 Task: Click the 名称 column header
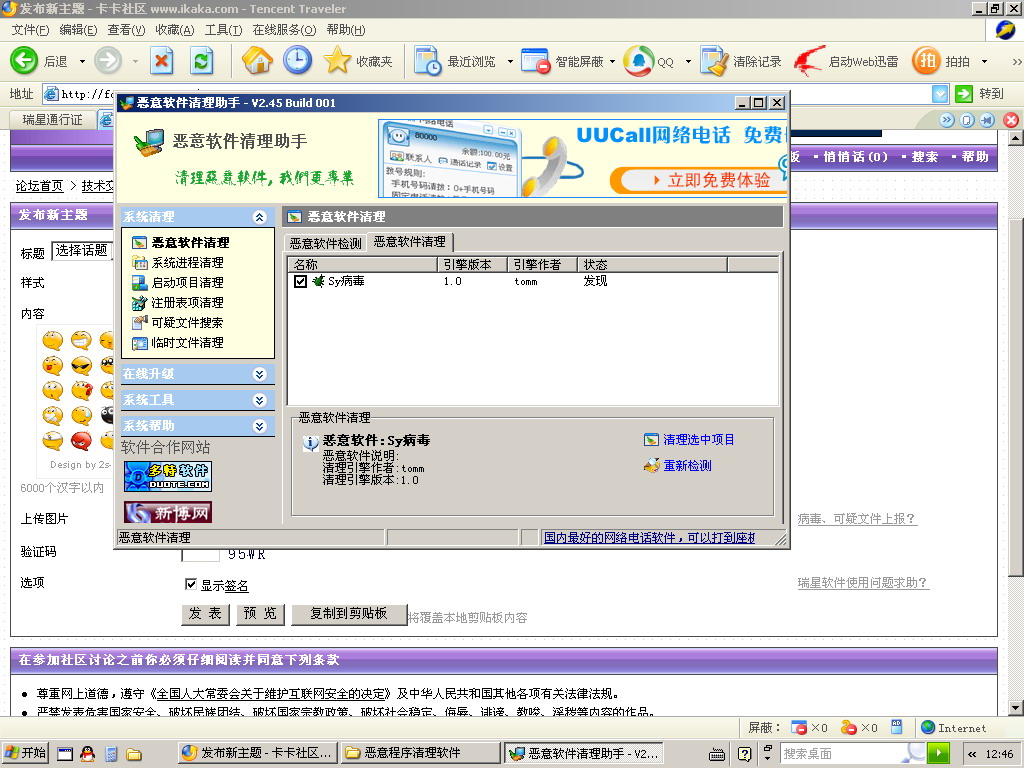pyautogui.click(x=362, y=264)
